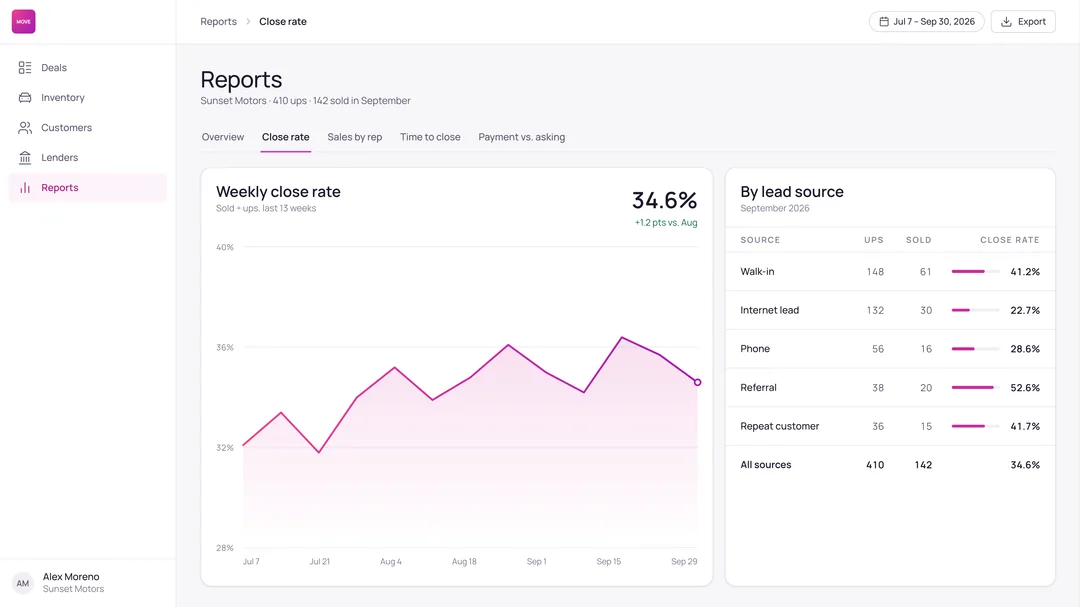Click Repeat customer close rate bar
1080x607 pixels.
(975, 426)
